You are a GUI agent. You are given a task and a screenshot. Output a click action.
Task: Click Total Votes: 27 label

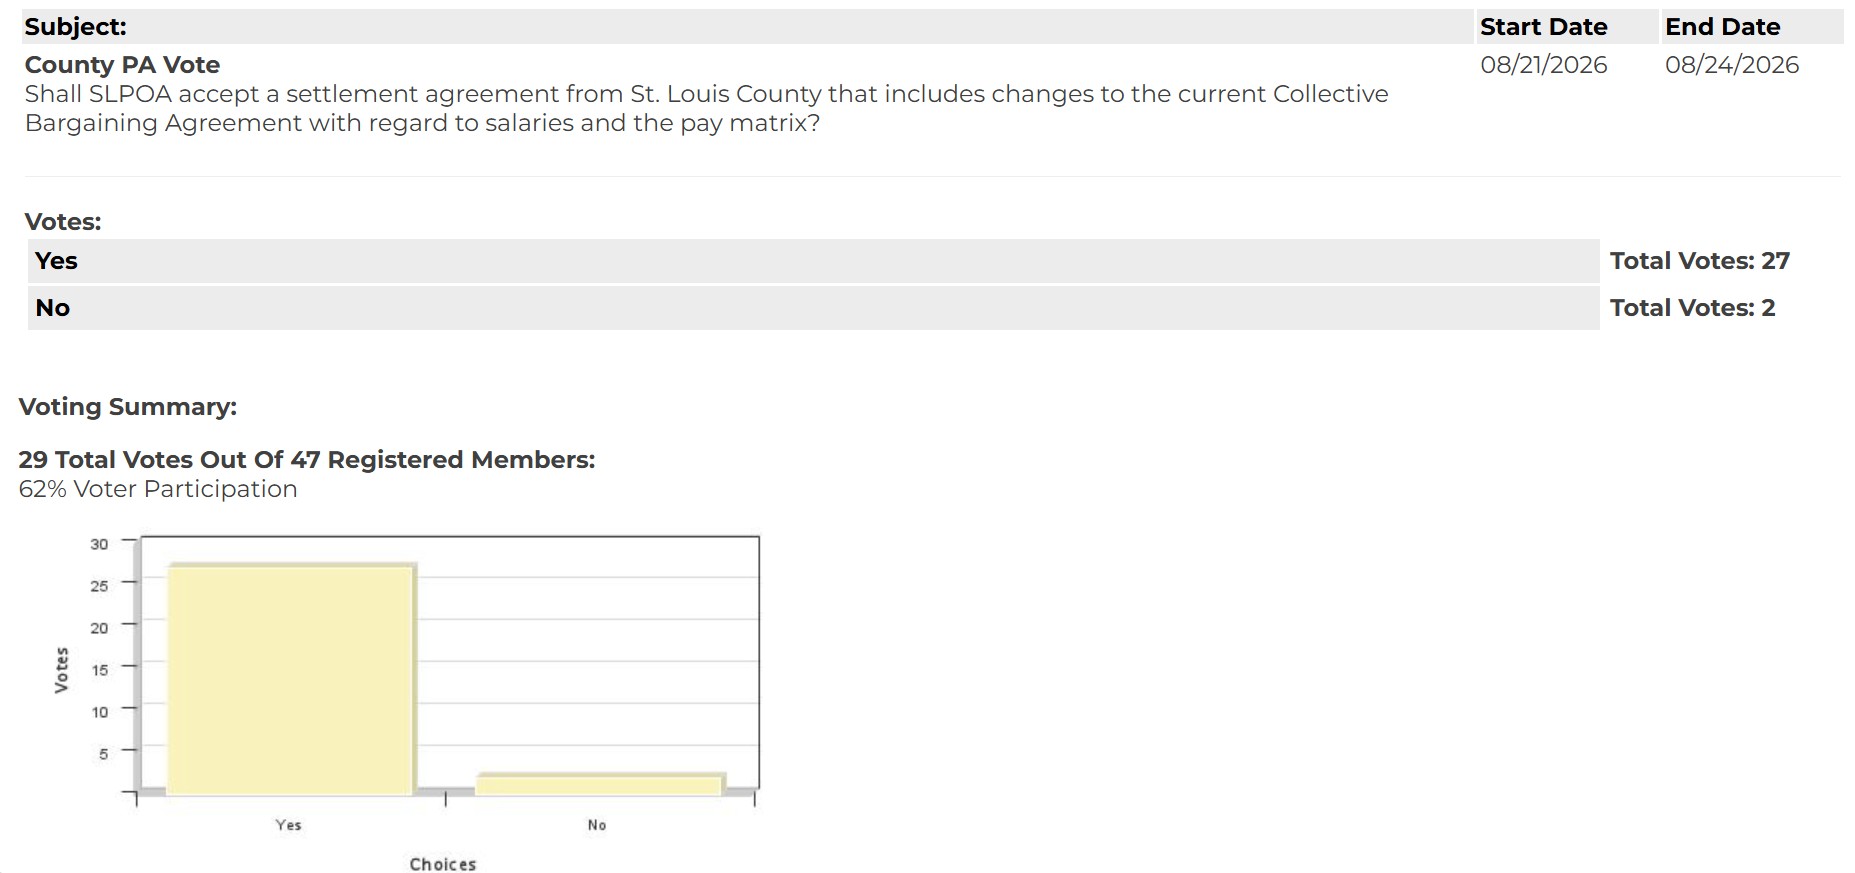point(1699,261)
